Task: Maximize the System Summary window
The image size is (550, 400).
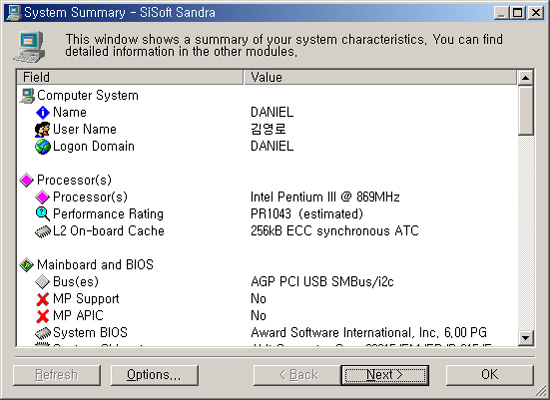Action: pos(517,13)
